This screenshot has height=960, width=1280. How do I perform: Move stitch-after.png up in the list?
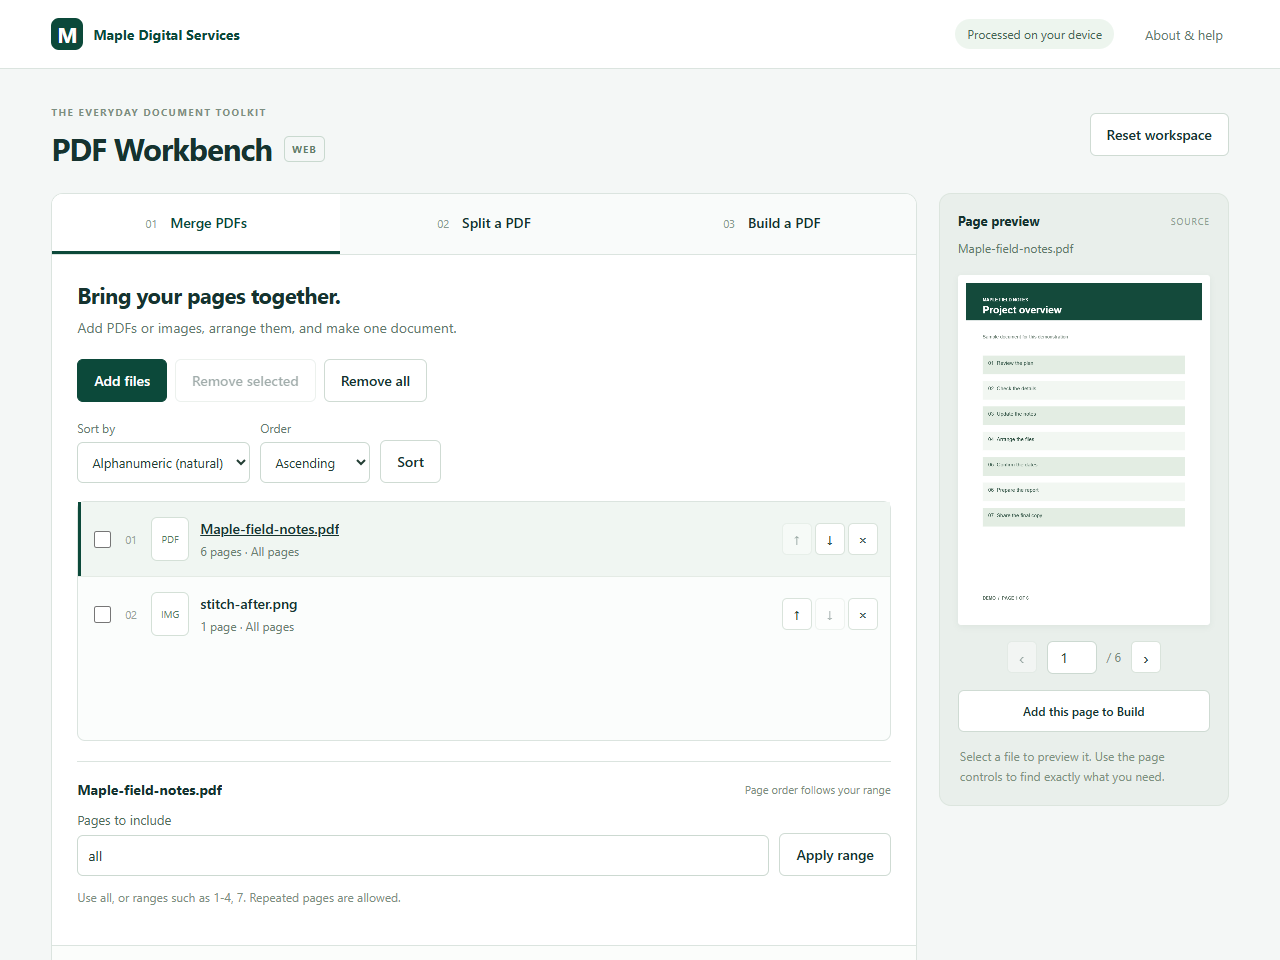tap(797, 615)
